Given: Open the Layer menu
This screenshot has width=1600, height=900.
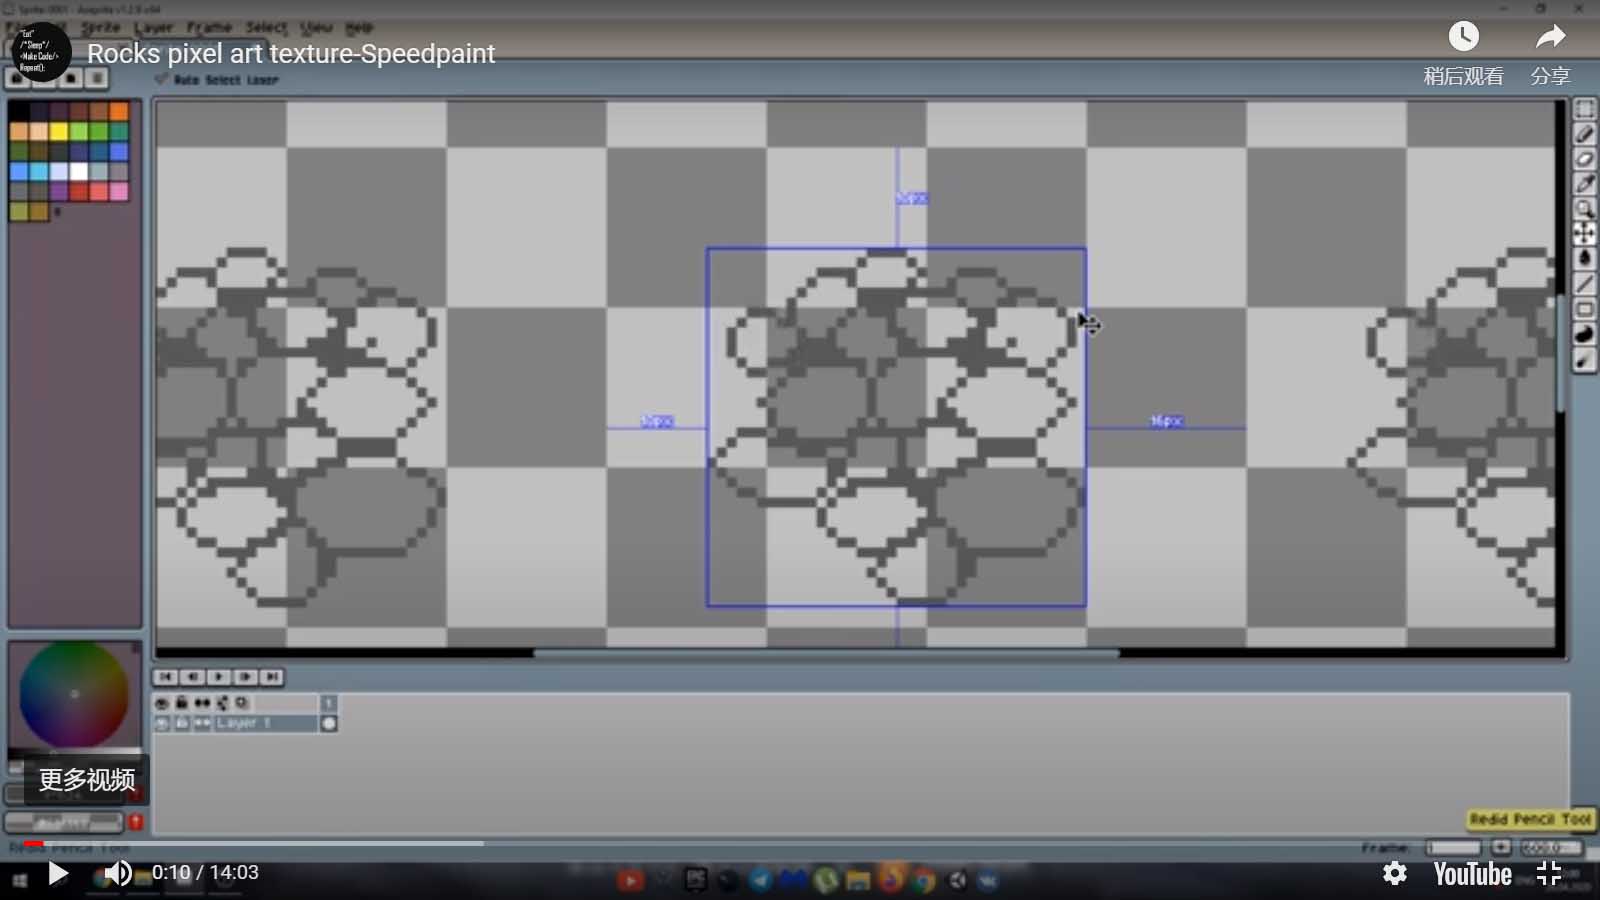Looking at the screenshot, I should coord(154,27).
